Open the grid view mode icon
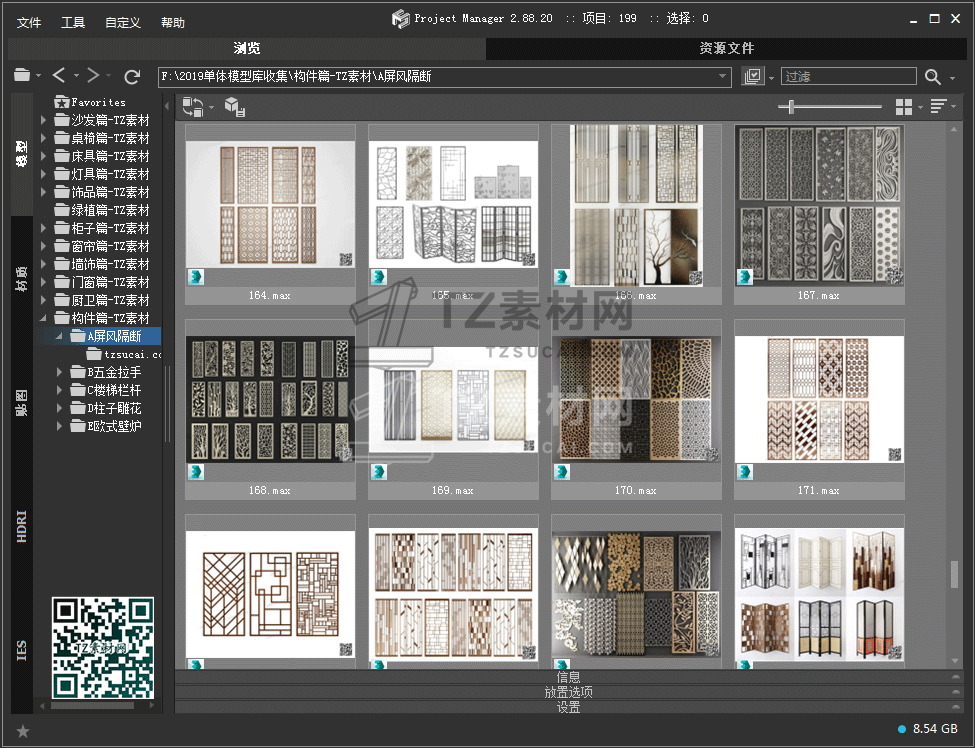The height and width of the screenshot is (748, 975). click(x=904, y=107)
